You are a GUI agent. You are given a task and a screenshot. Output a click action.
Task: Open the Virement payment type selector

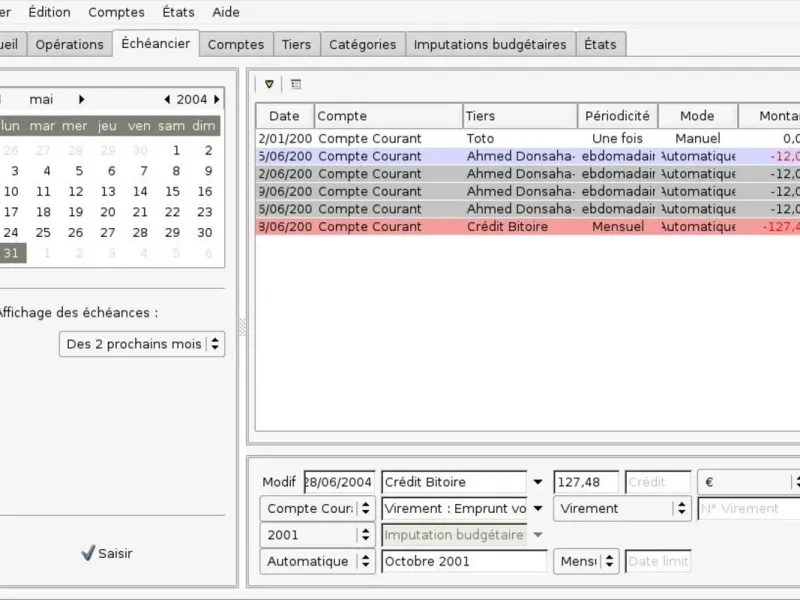pyautogui.click(x=622, y=509)
